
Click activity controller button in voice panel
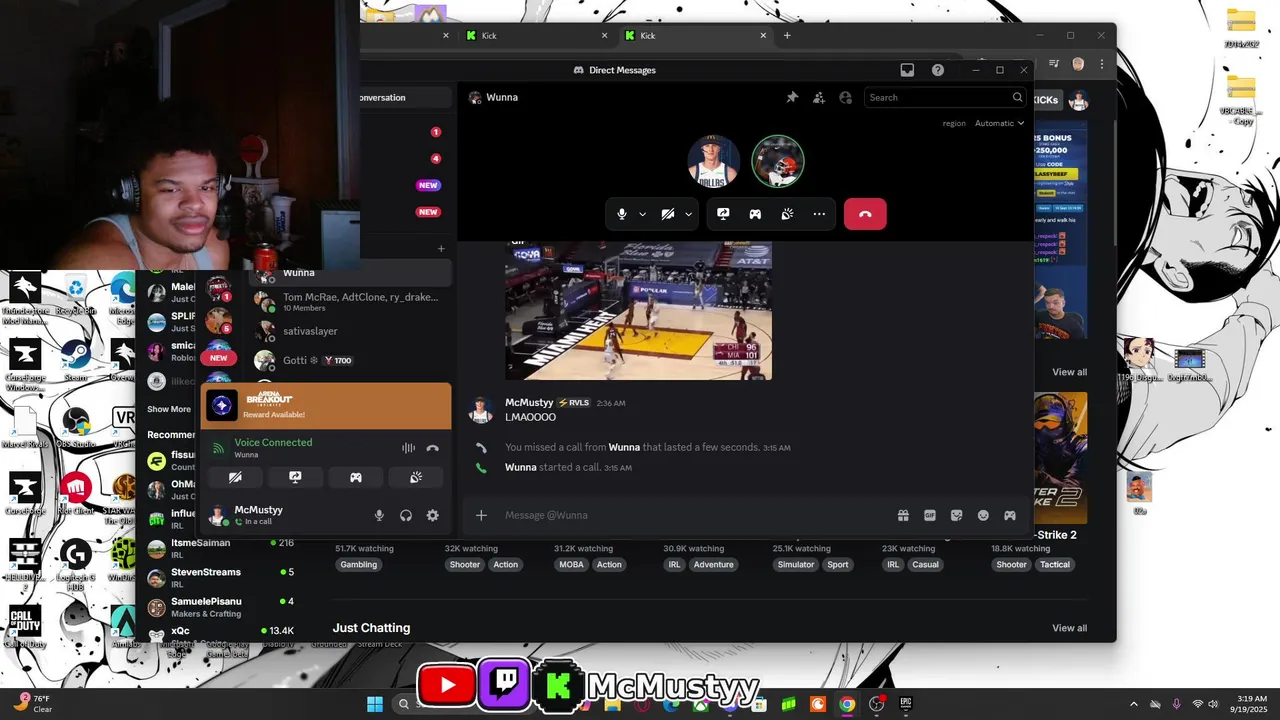pyautogui.click(x=355, y=478)
